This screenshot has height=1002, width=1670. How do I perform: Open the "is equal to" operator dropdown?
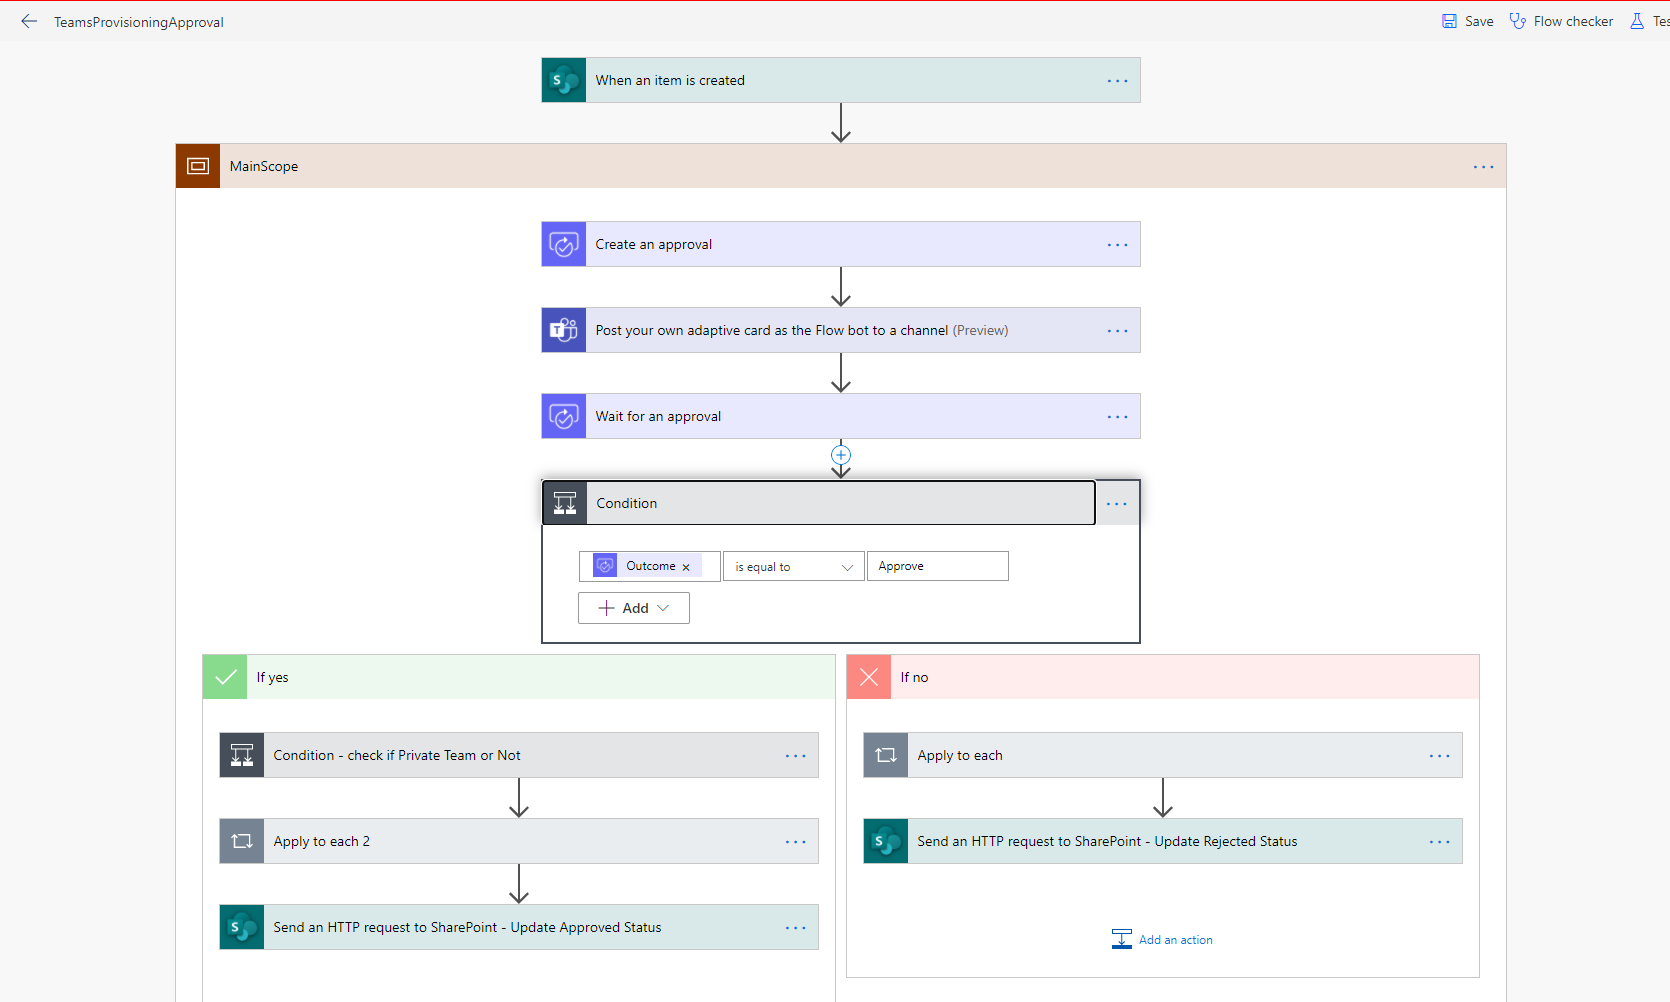792,566
